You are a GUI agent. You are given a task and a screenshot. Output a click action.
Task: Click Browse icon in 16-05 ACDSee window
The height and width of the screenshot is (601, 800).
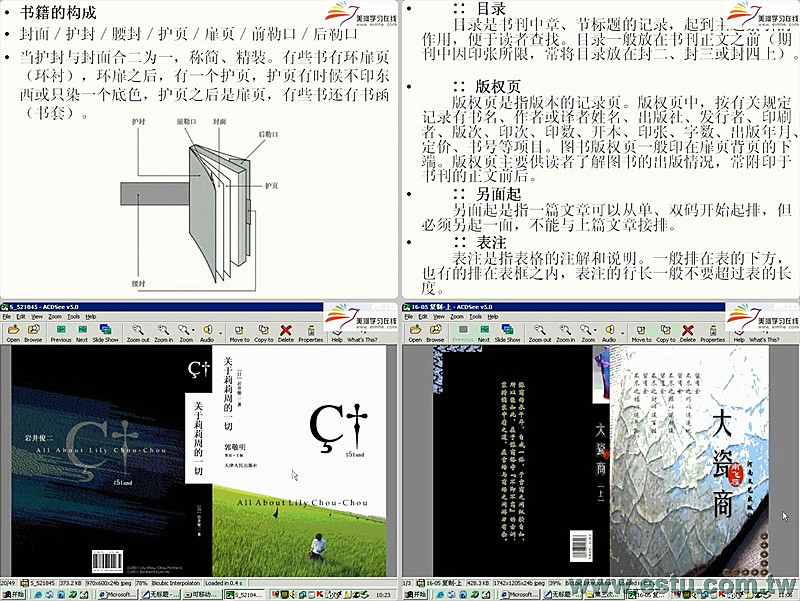[435, 333]
